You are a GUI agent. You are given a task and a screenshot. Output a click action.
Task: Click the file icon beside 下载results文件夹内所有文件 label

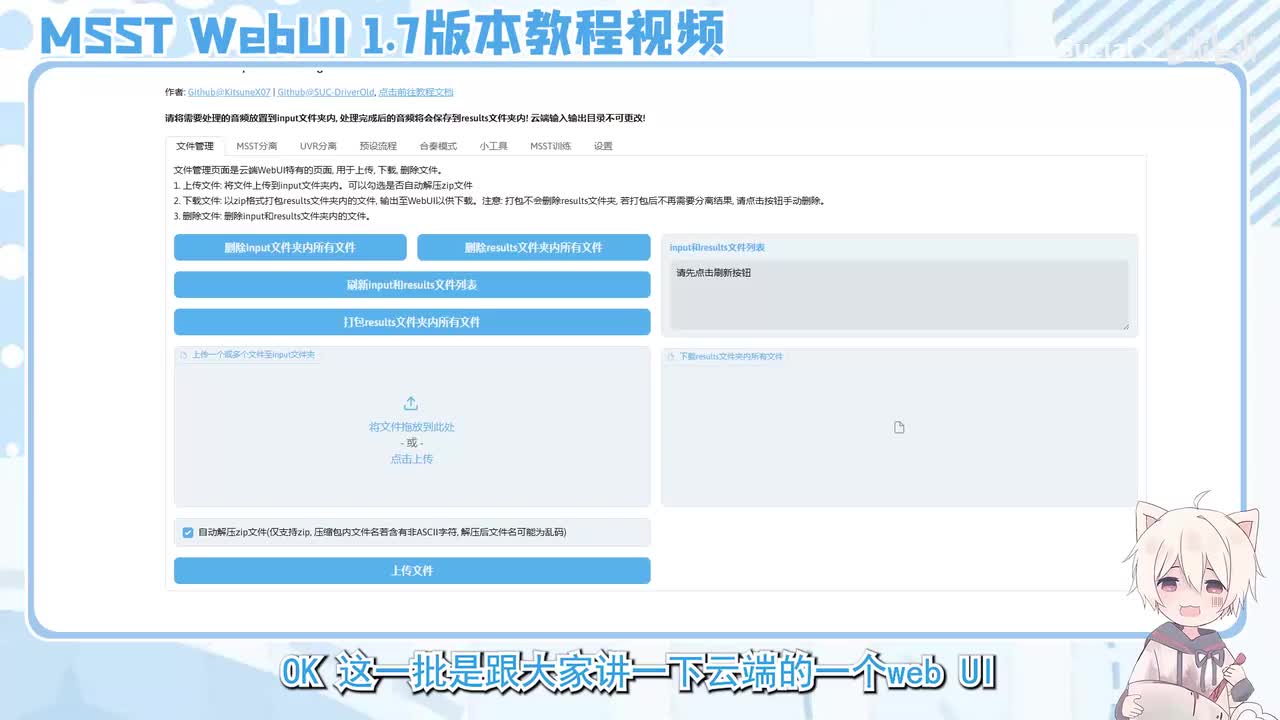tap(671, 356)
